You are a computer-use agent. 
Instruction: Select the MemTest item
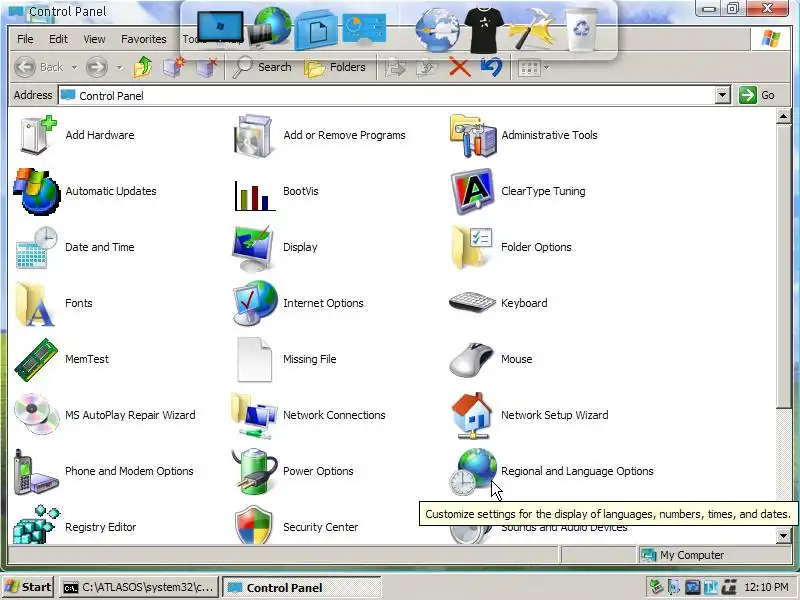tap(62, 360)
